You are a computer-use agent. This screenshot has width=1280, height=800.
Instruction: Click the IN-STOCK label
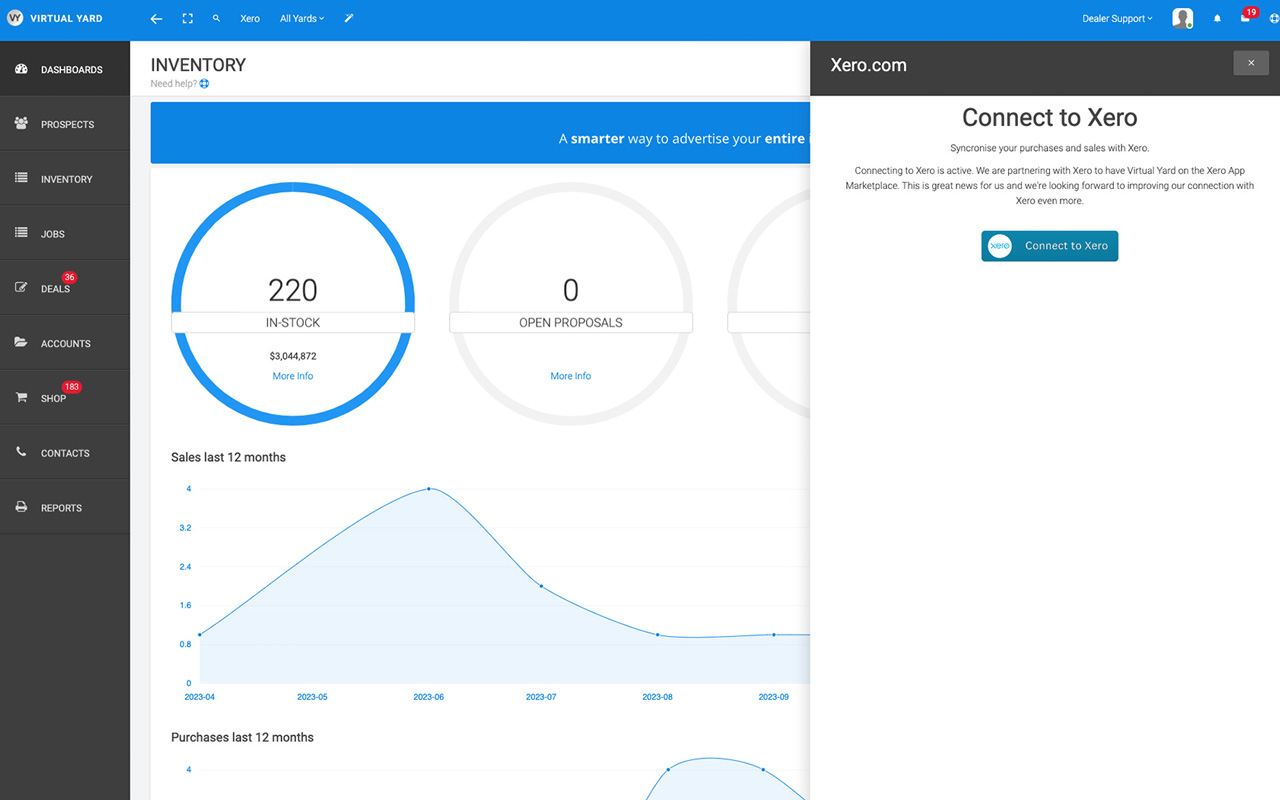click(293, 322)
